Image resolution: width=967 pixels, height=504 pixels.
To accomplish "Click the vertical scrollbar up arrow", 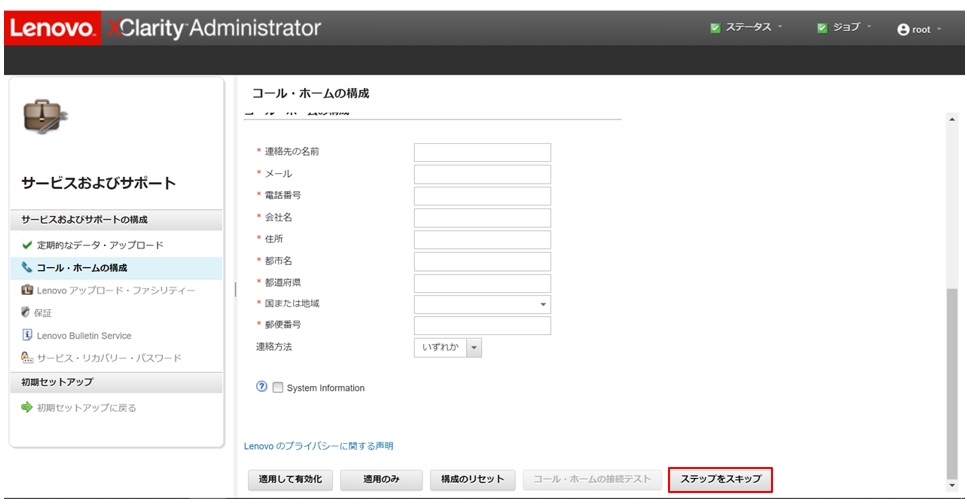I will point(952,120).
